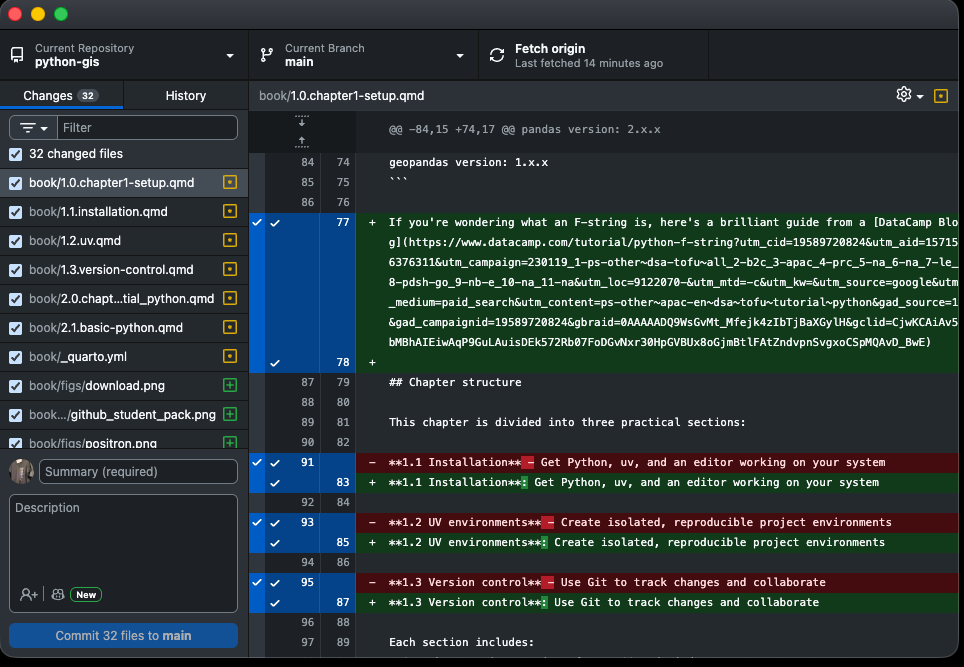Click Commit 32 files to main button
This screenshot has width=964, height=667.
123,636
